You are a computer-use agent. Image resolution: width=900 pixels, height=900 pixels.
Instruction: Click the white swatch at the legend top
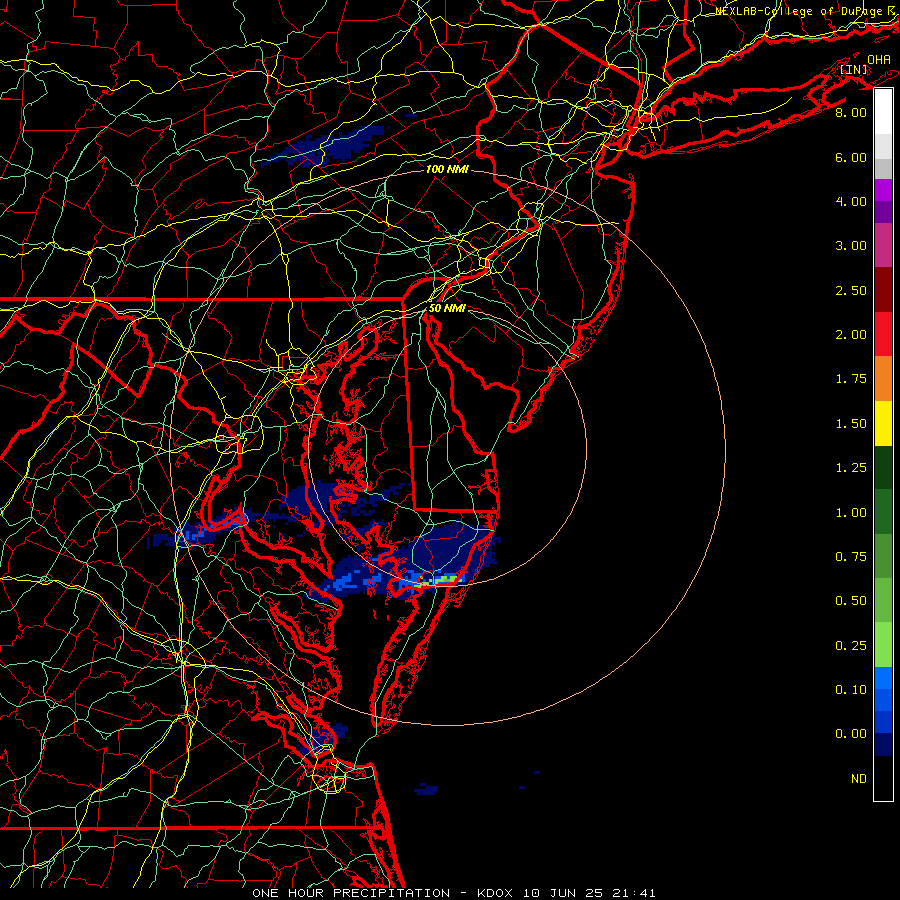pos(883,112)
